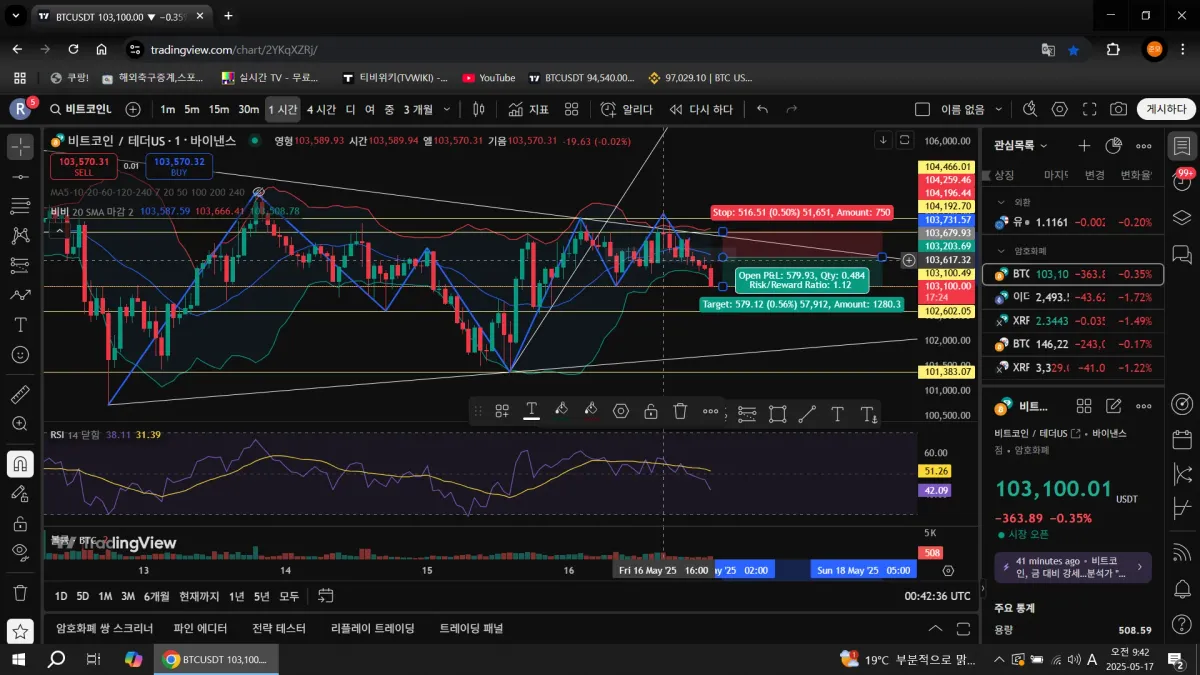Screen dimensions: 1200x675
Task: Switch to the 파인 에디터 tab
Action: click(x=200, y=628)
